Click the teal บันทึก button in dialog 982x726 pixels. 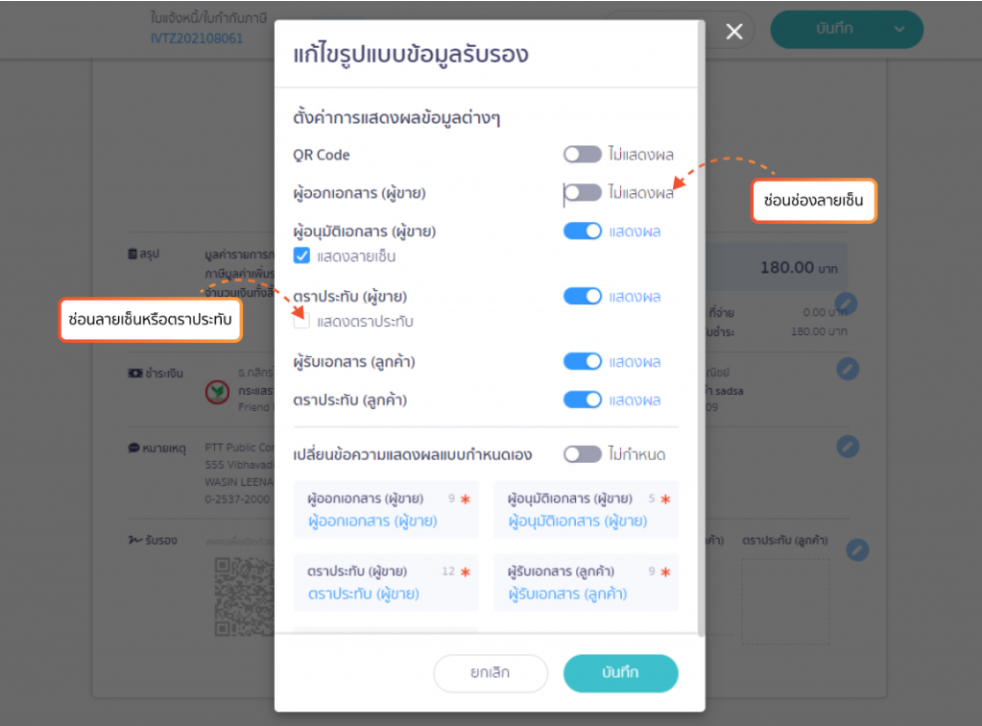click(x=620, y=673)
